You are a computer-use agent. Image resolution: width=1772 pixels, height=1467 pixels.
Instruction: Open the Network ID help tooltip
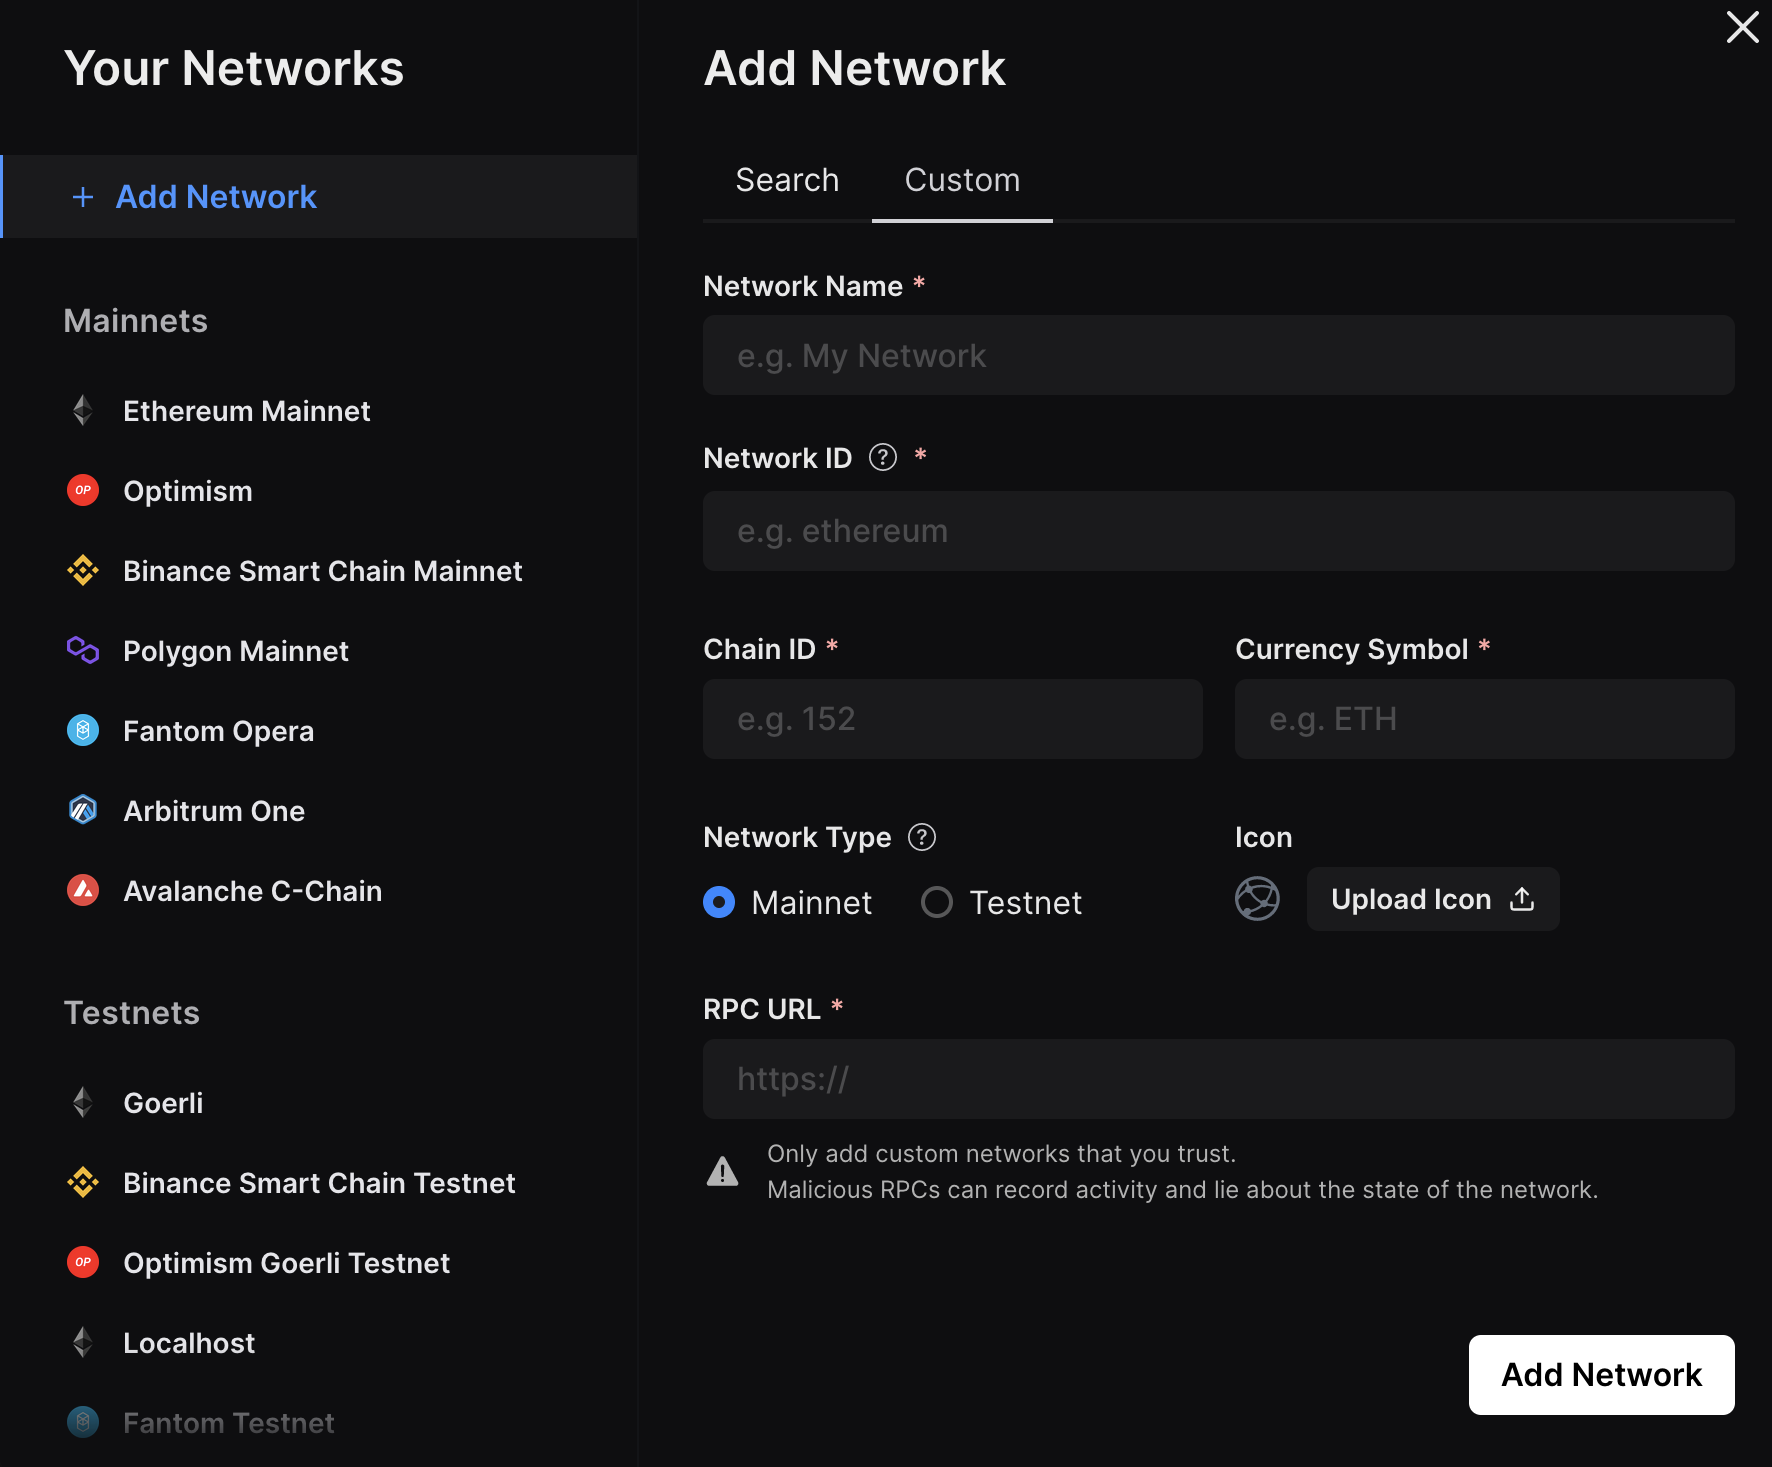coord(882,457)
